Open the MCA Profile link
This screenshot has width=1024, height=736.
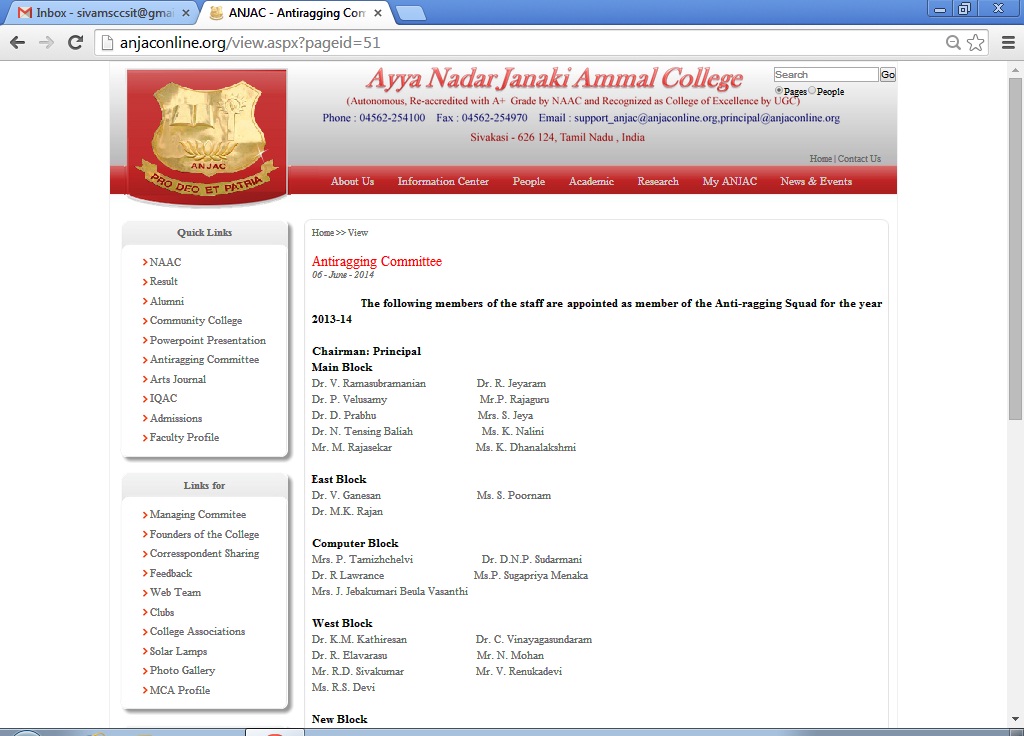[x=180, y=690]
